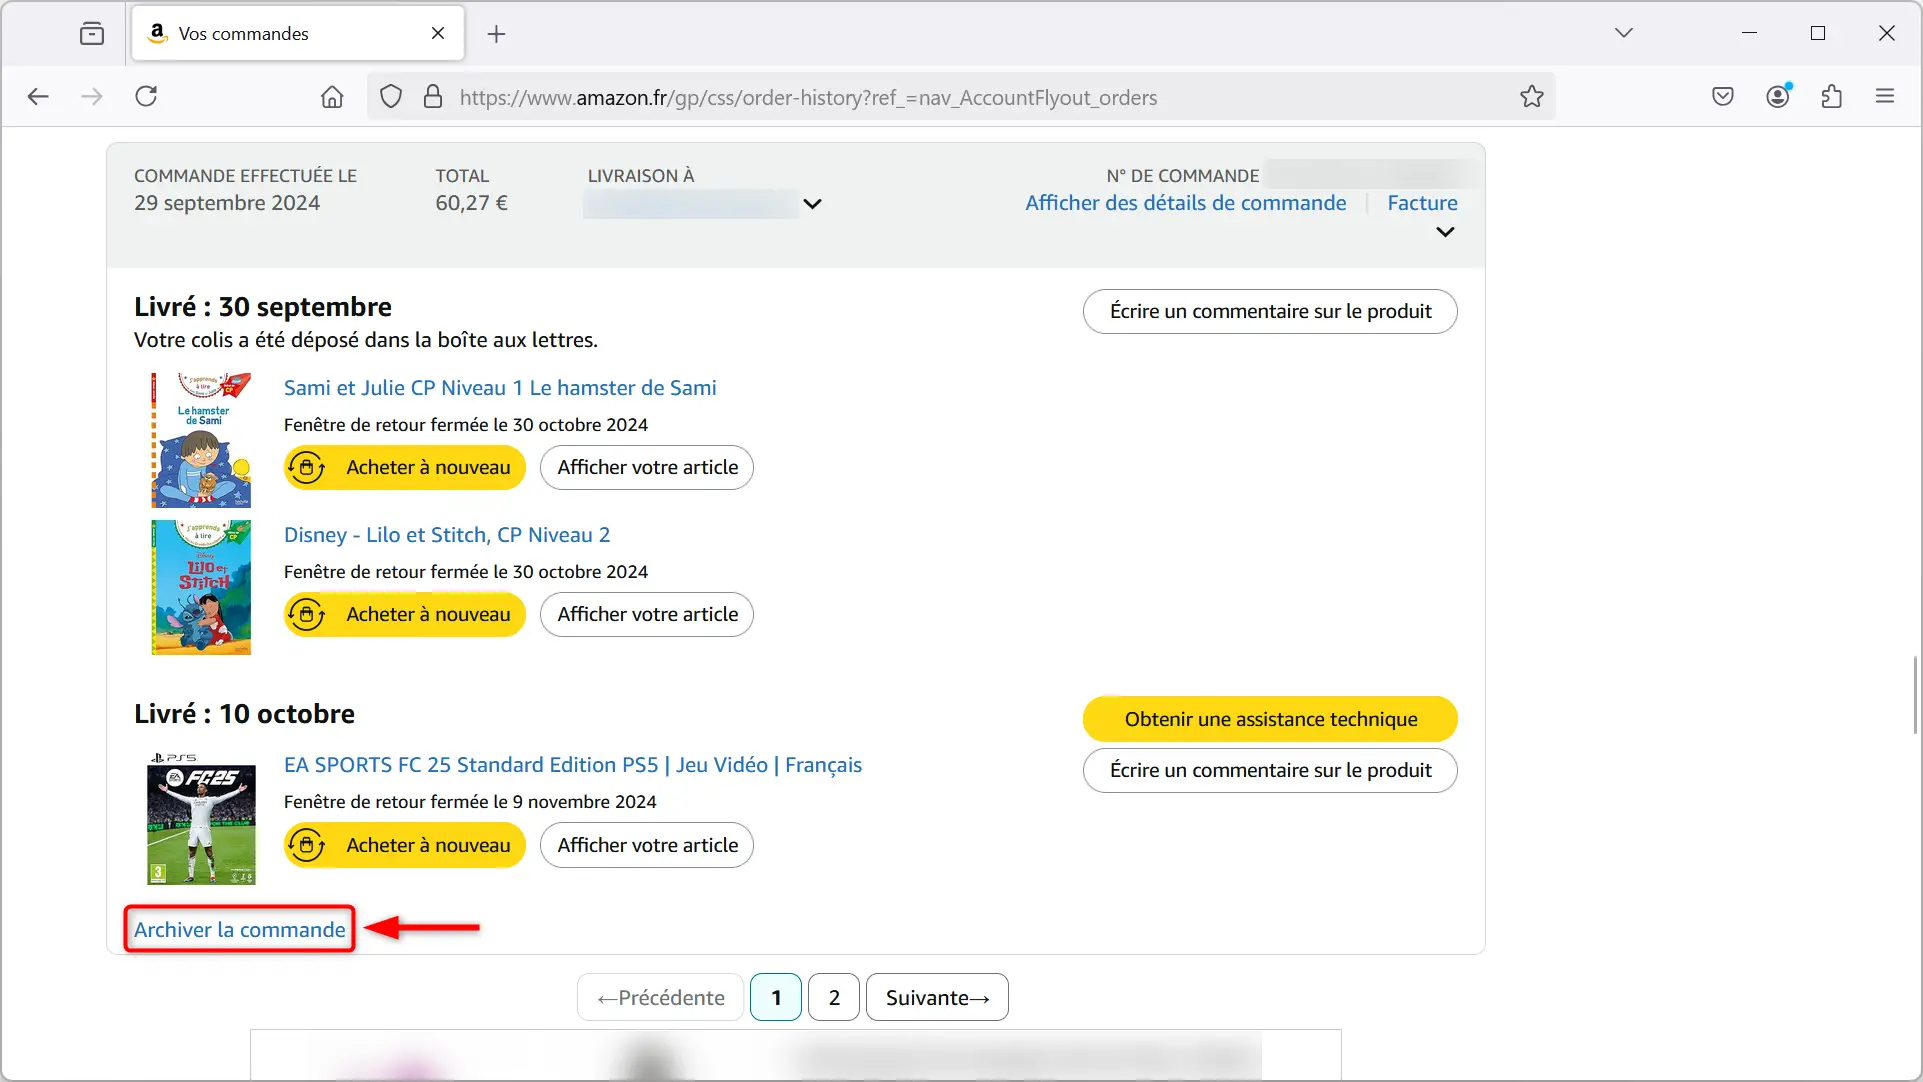Screen dimensions: 1923x1082
Task: Open Save to Pocket
Action: coord(1723,96)
